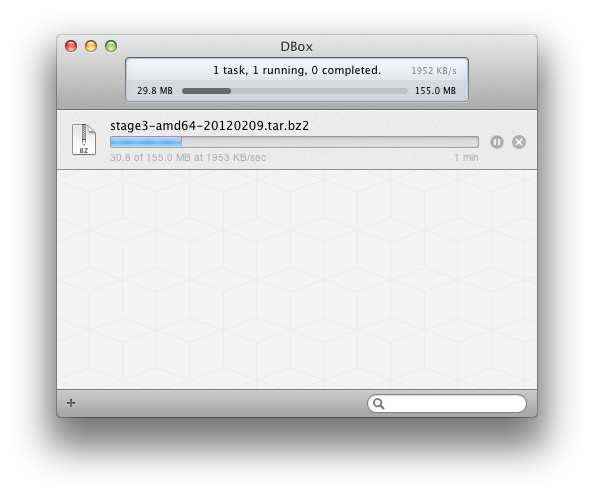Click the empty download list area

(297, 279)
